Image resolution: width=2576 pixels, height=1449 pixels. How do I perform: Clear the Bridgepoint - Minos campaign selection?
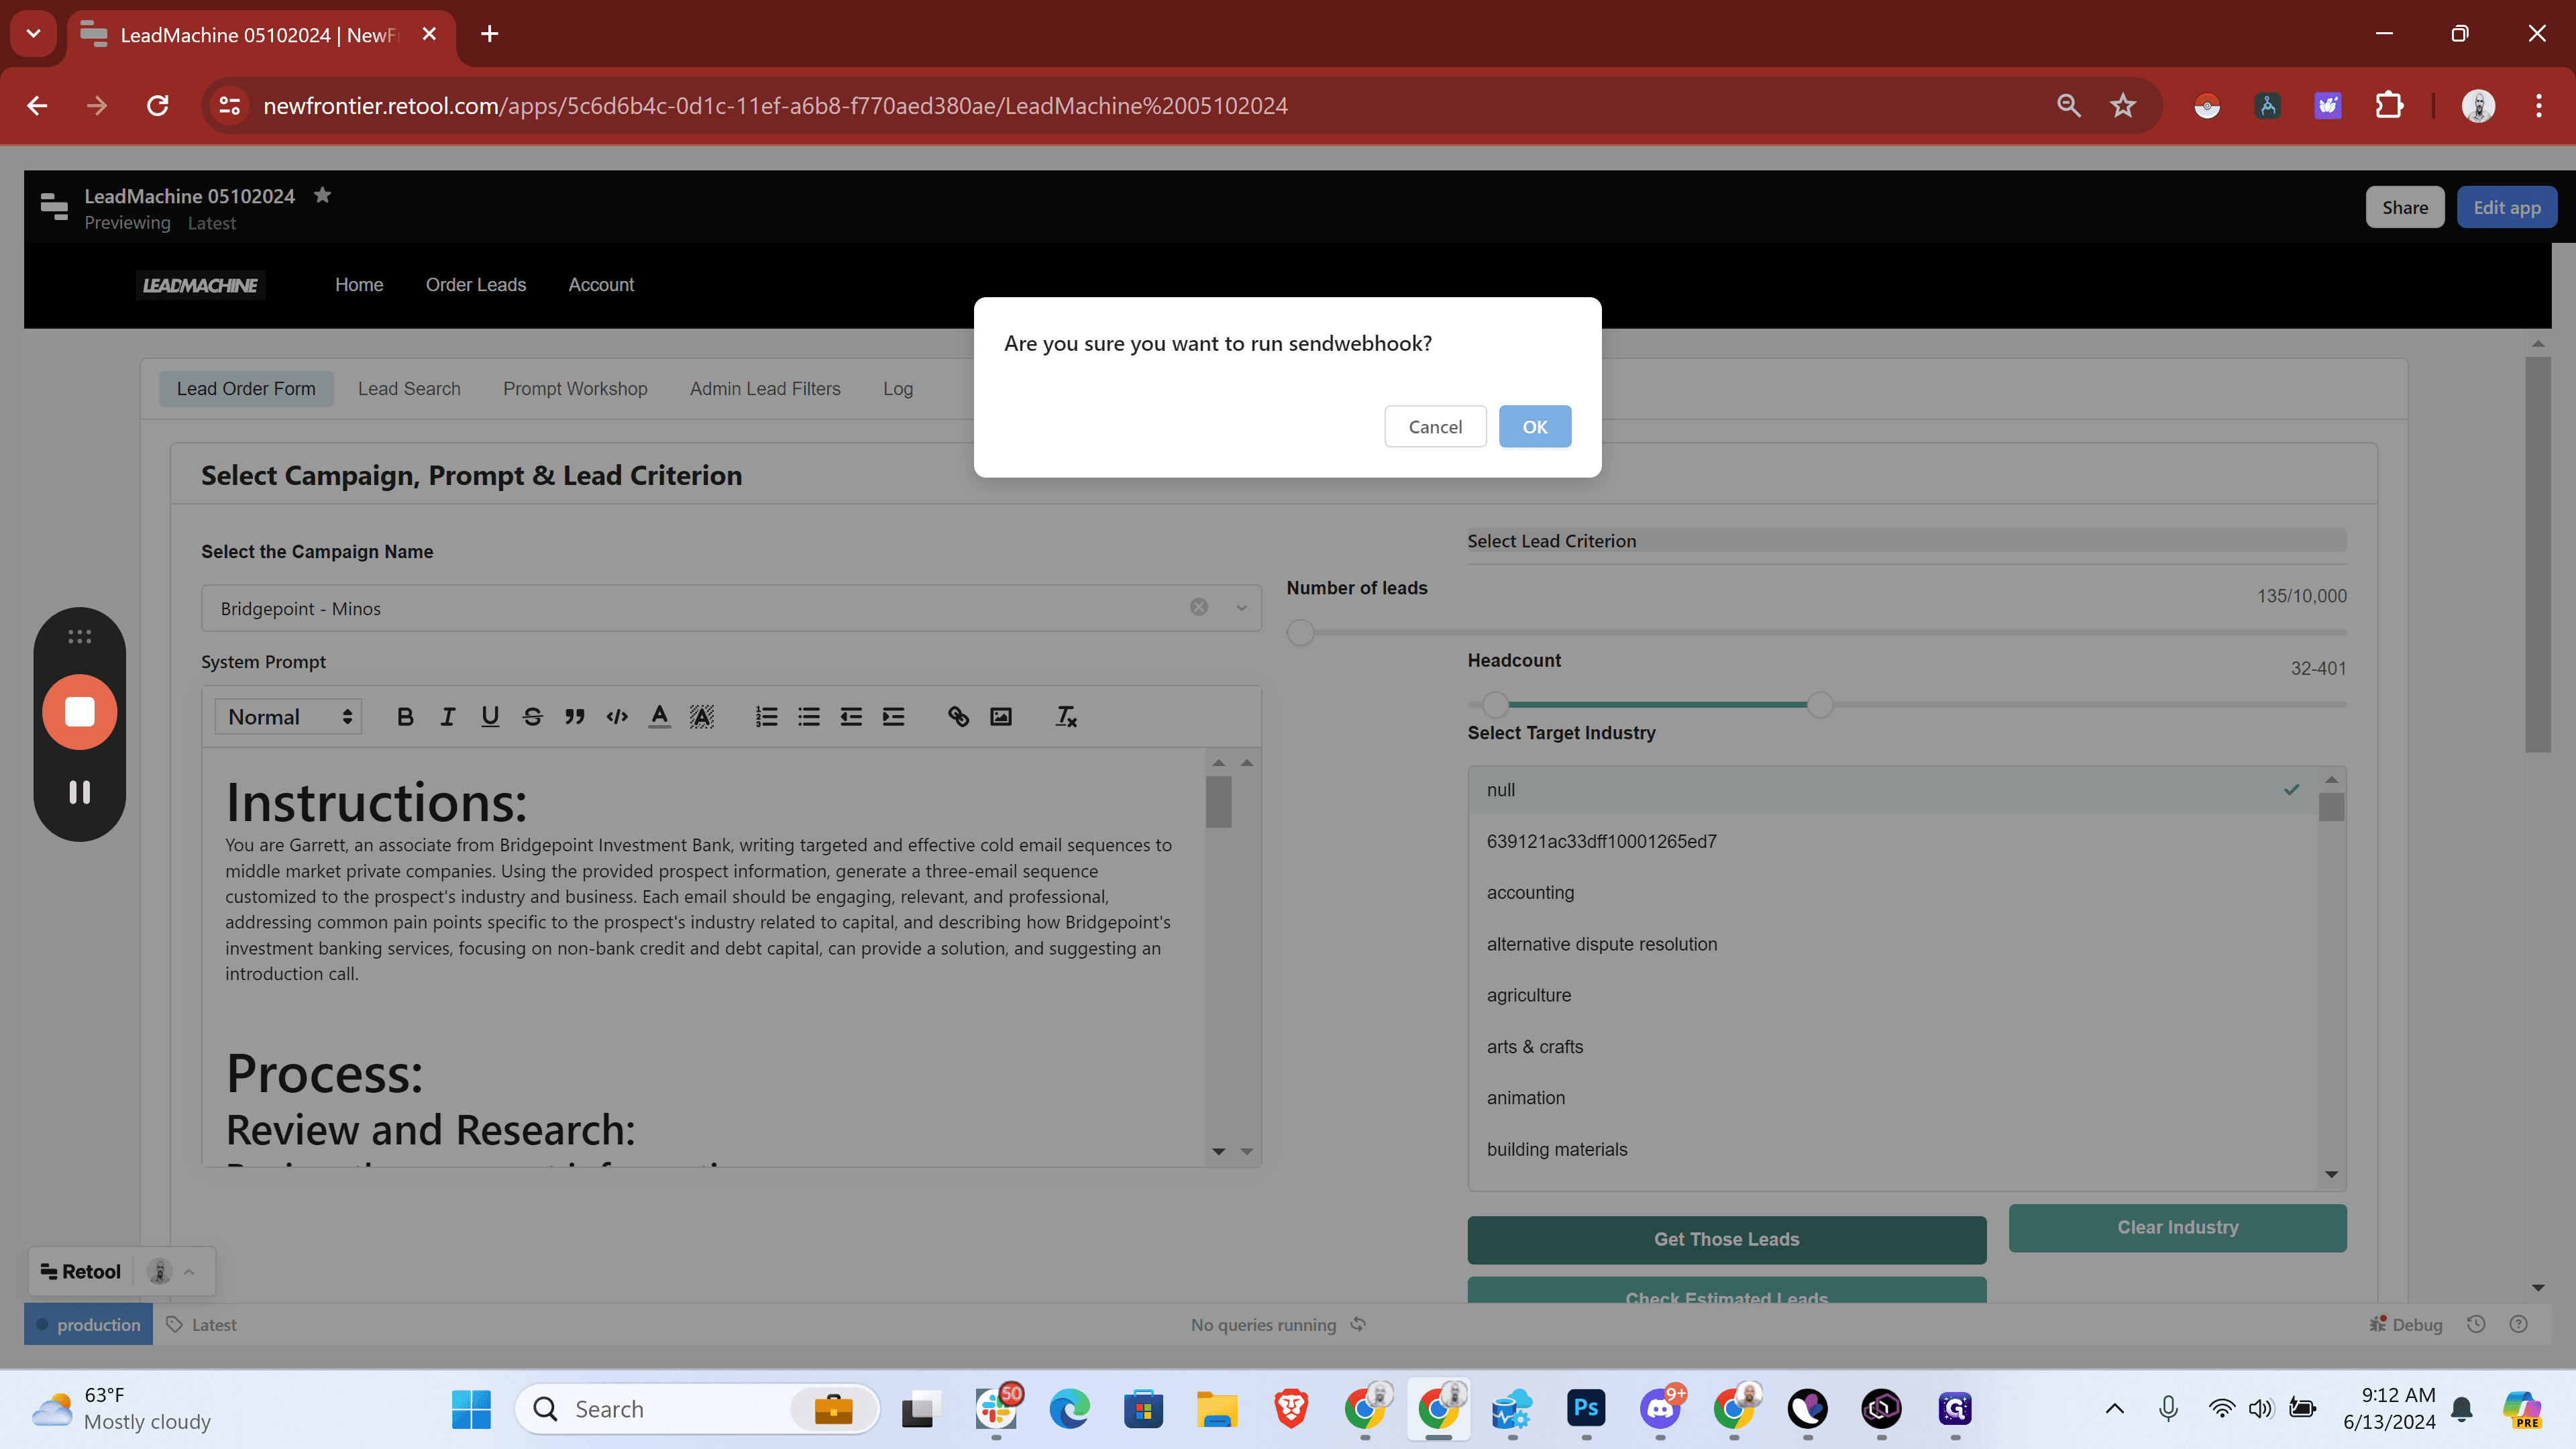[1199, 607]
